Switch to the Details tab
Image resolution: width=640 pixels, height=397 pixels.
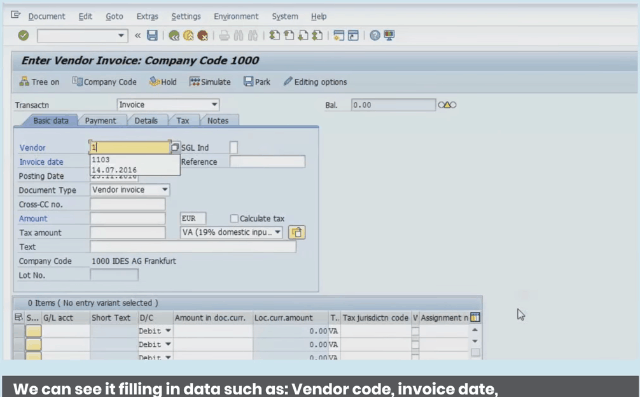point(146,121)
